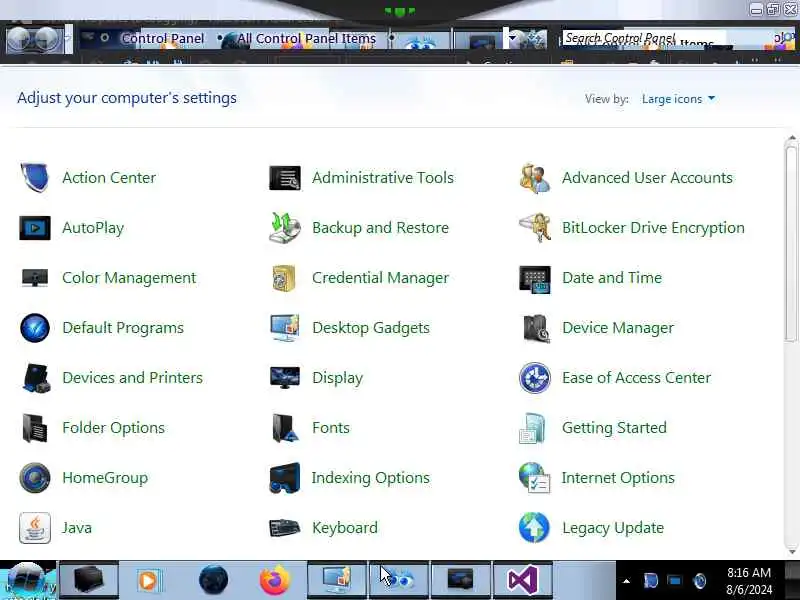The image size is (800, 600).
Task: Open the Windows Start button
Action: click(x=27, y=580)
